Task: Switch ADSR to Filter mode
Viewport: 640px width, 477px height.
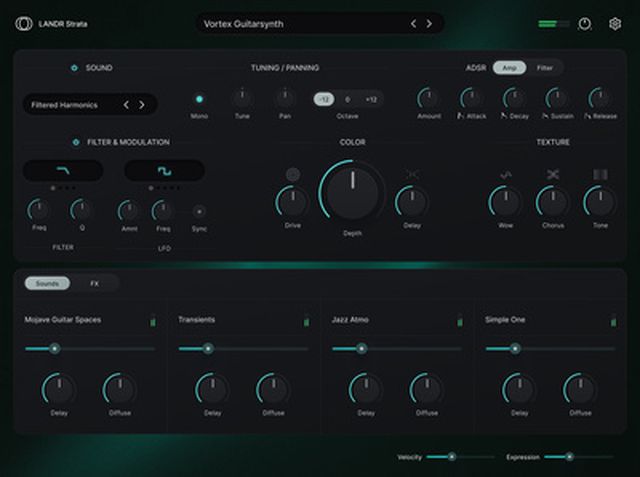Action: [x=544, y=68]
